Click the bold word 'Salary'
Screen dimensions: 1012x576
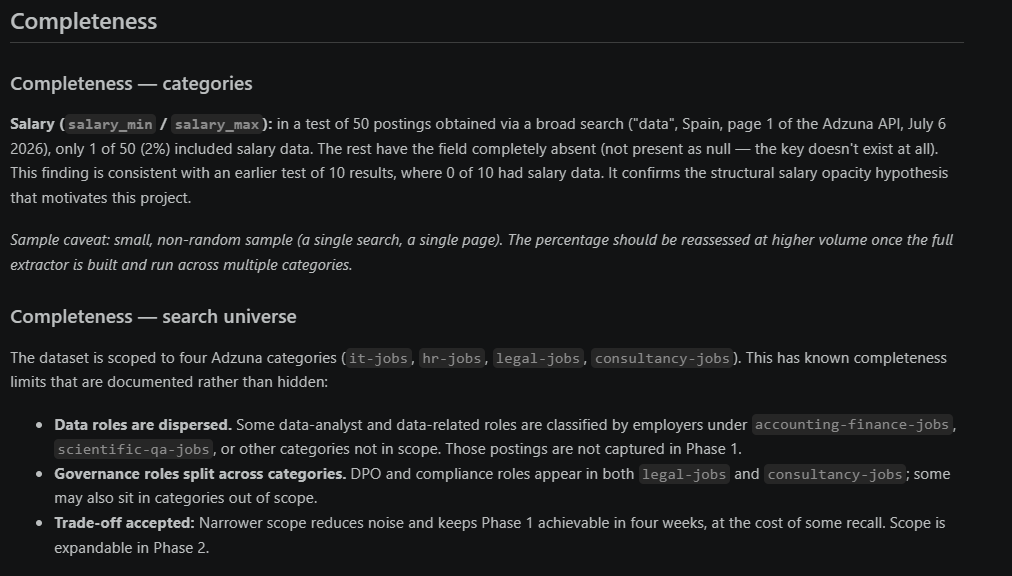(x=32, y=124)
